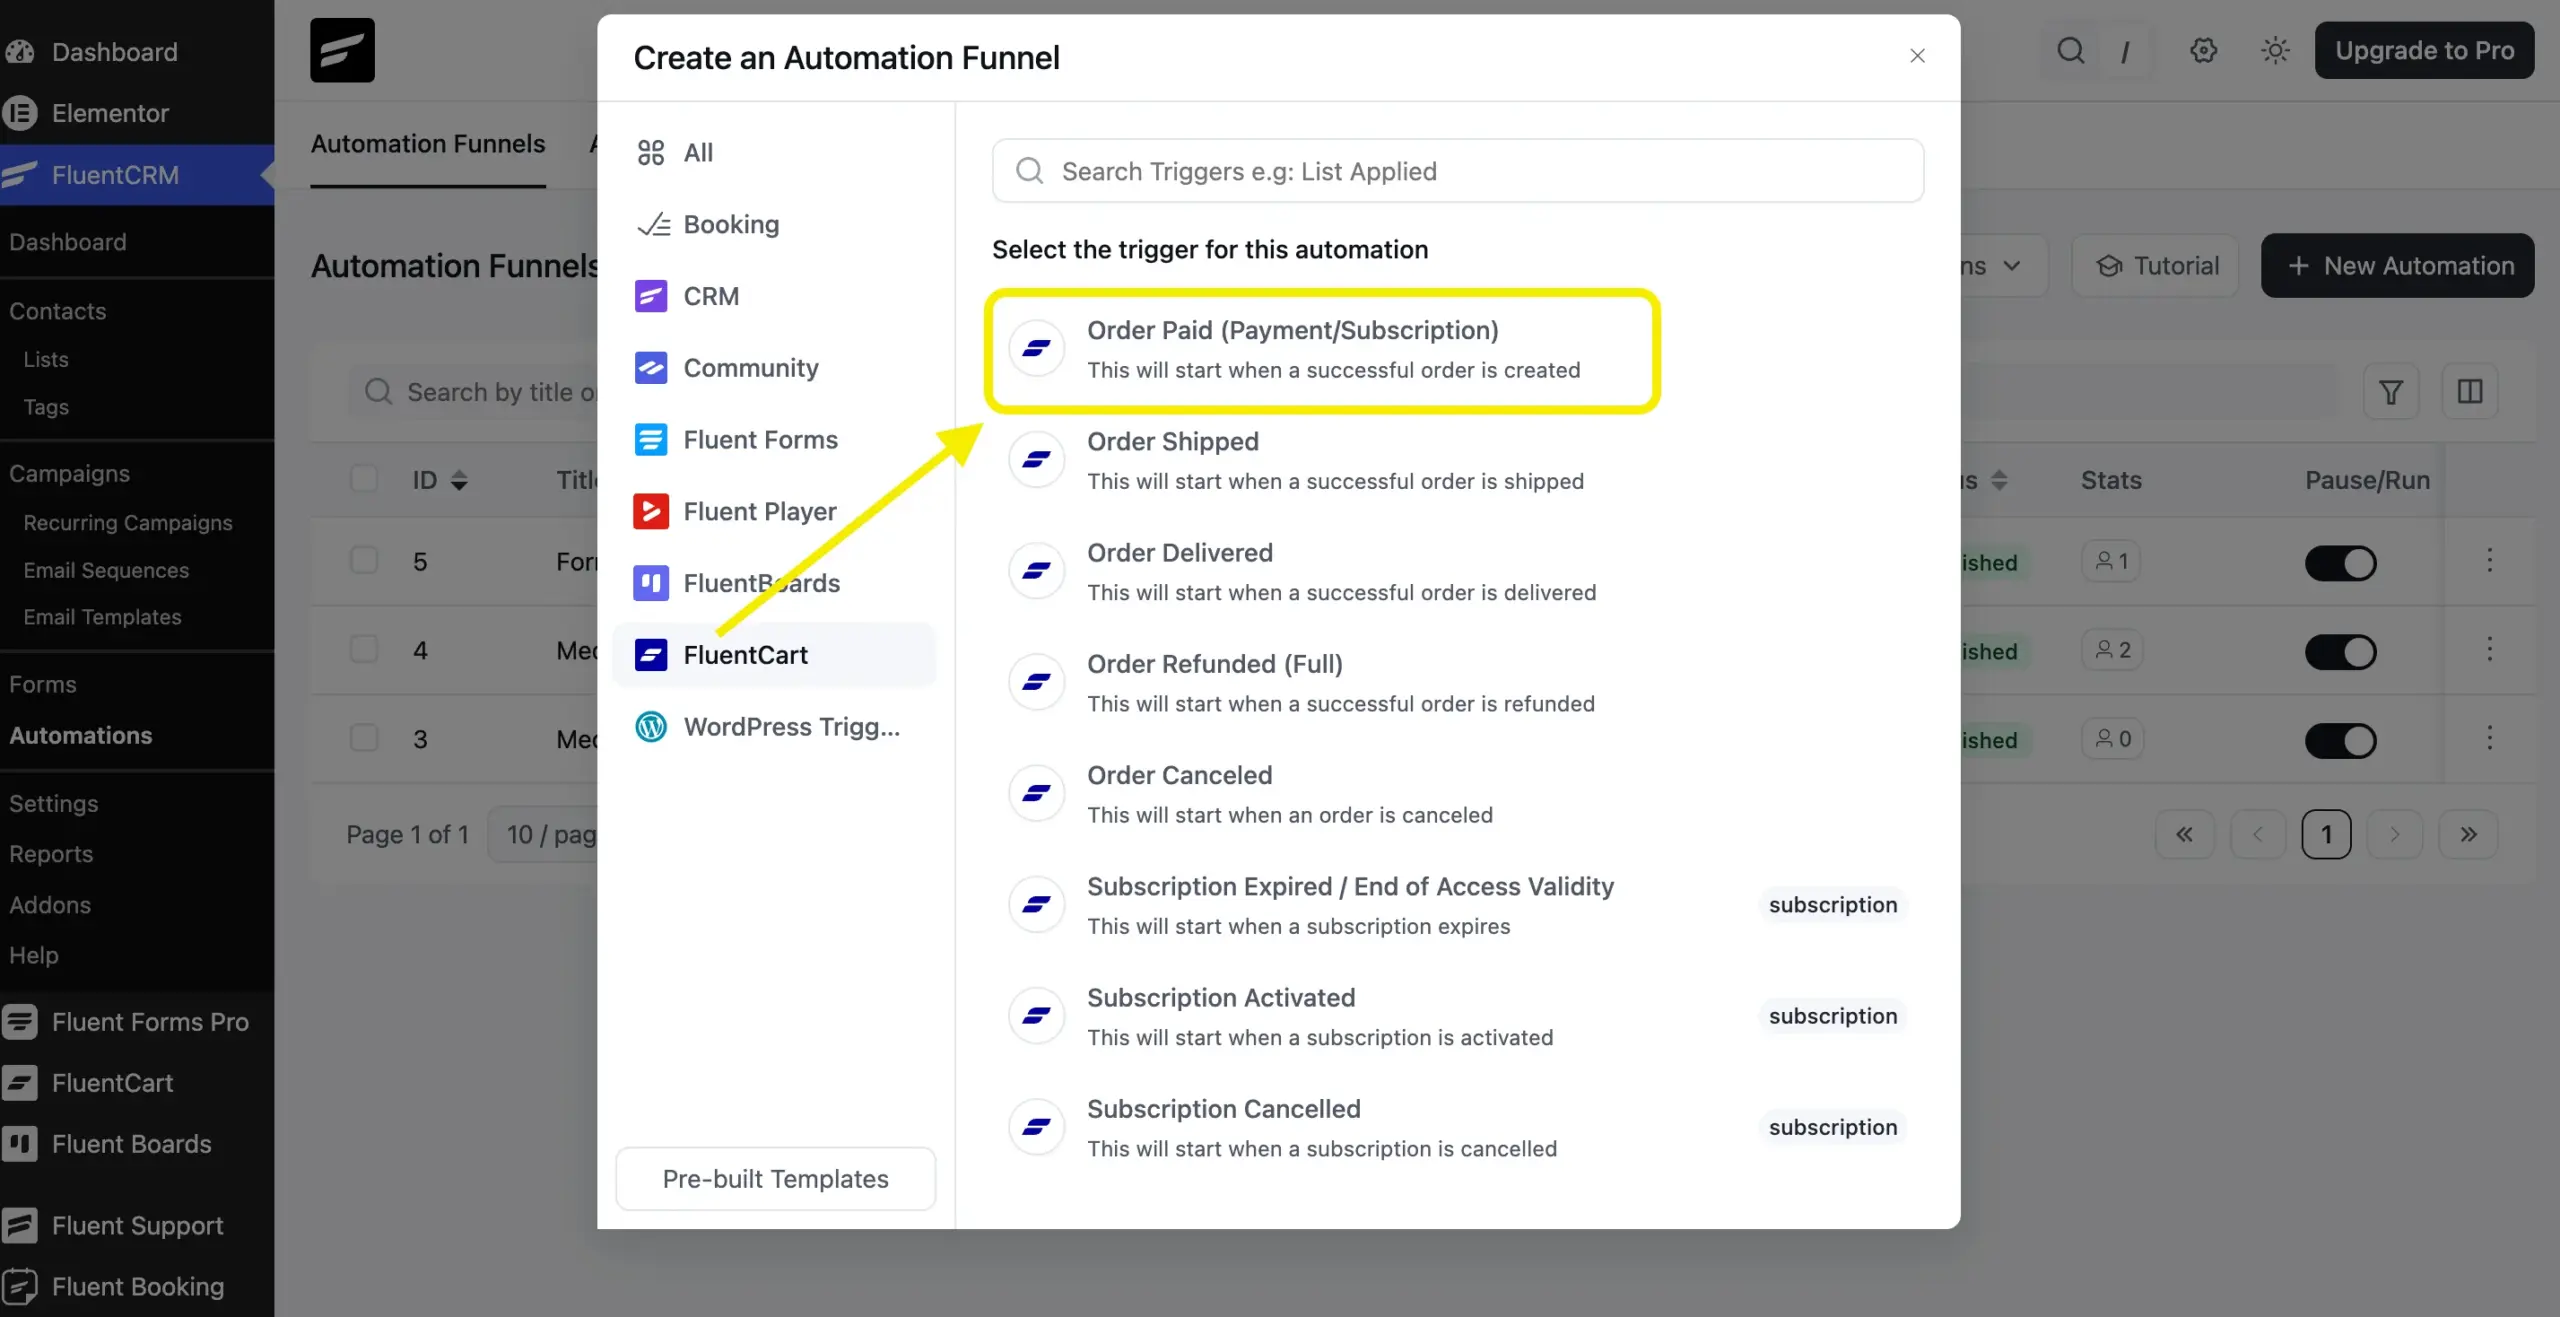The height and width of the screenshot is (1317, 2560).
Task: Open three-dot menu for automation 5
Action: pos(2490,561)
